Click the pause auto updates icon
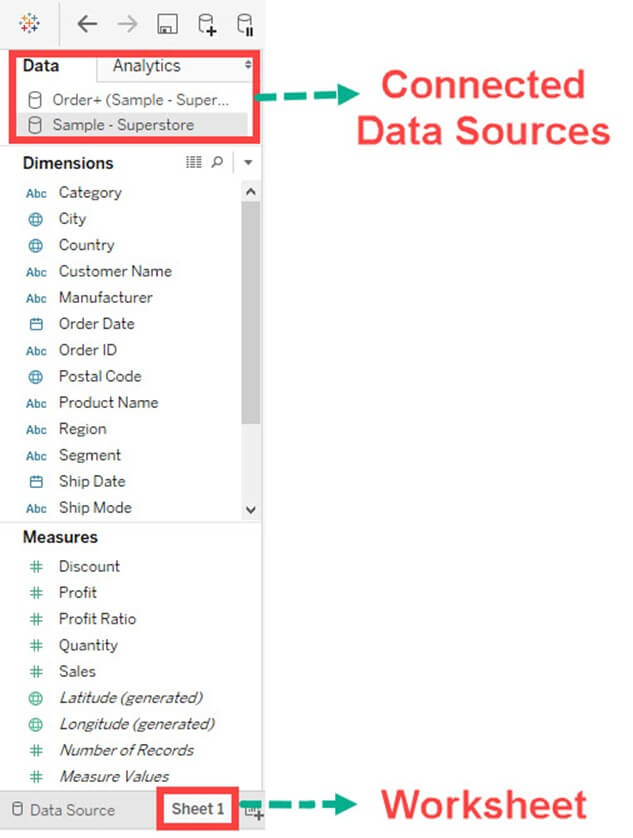Image resolution: width=633 pixels, height=838 pixels. [x=244, y=24]
